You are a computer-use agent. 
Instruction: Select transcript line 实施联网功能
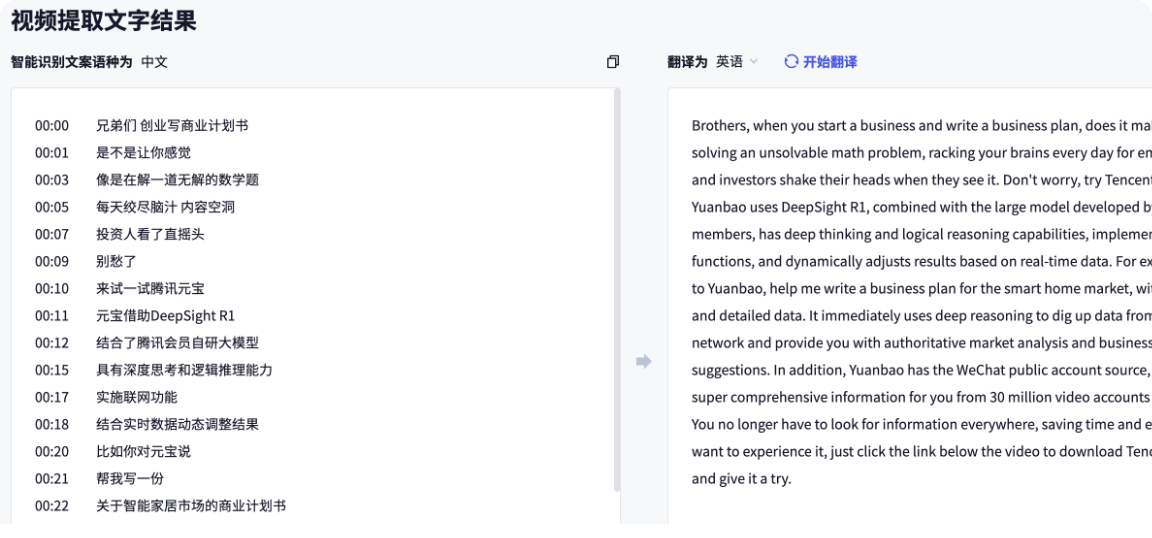pos(137,398)
